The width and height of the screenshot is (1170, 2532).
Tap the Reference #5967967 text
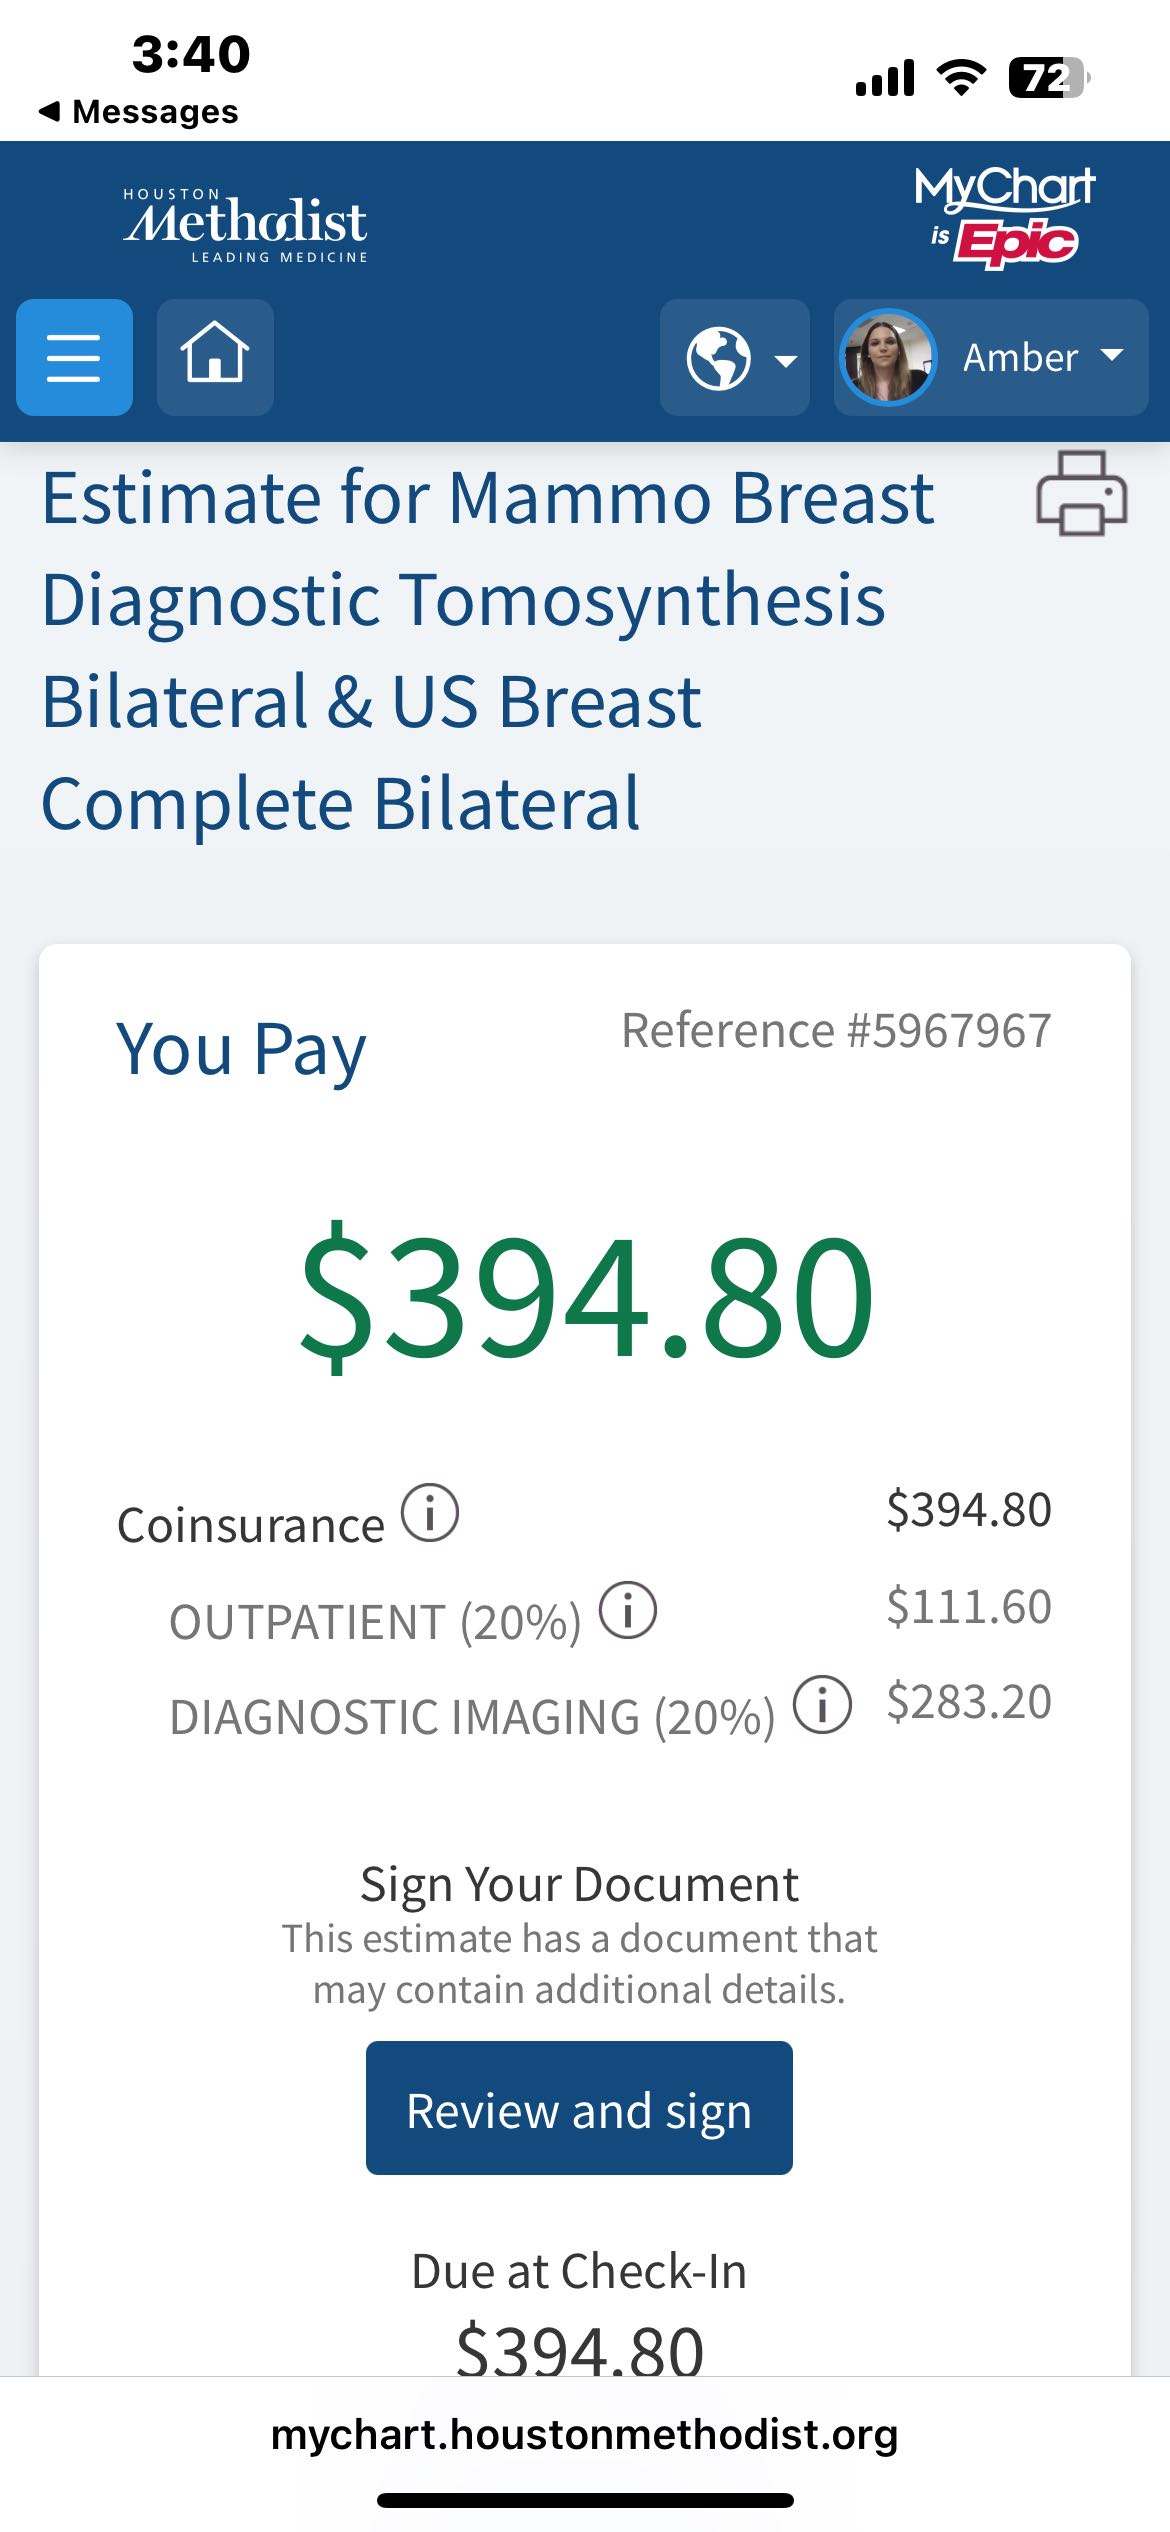click(x=836, y=1031)
